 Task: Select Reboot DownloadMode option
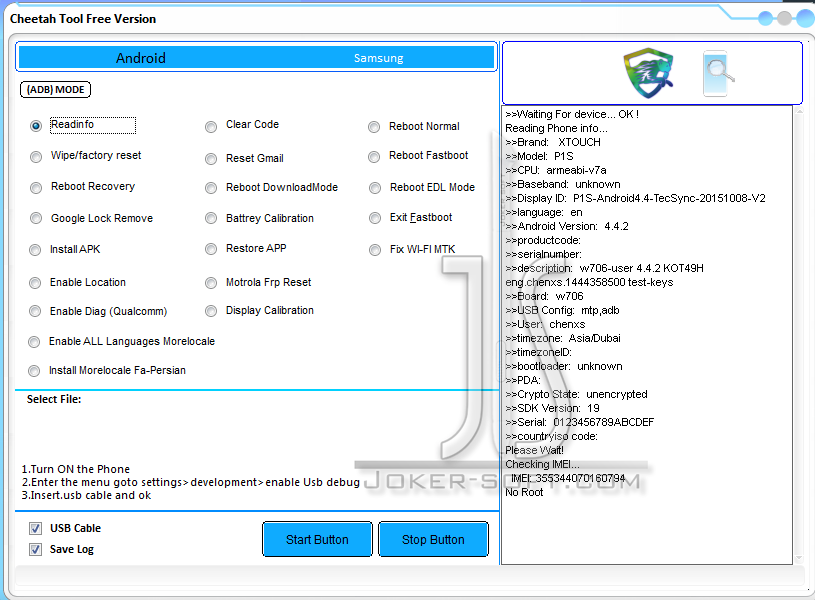211,188
